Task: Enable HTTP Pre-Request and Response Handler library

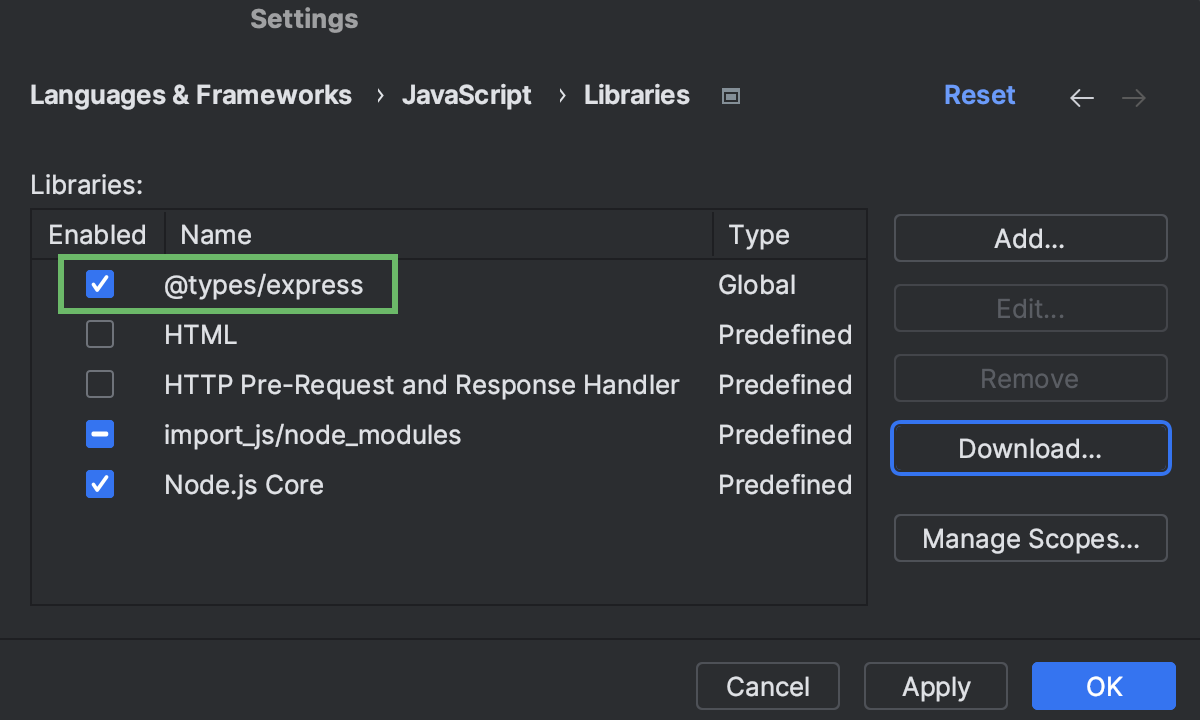Action: pos(100,384)
